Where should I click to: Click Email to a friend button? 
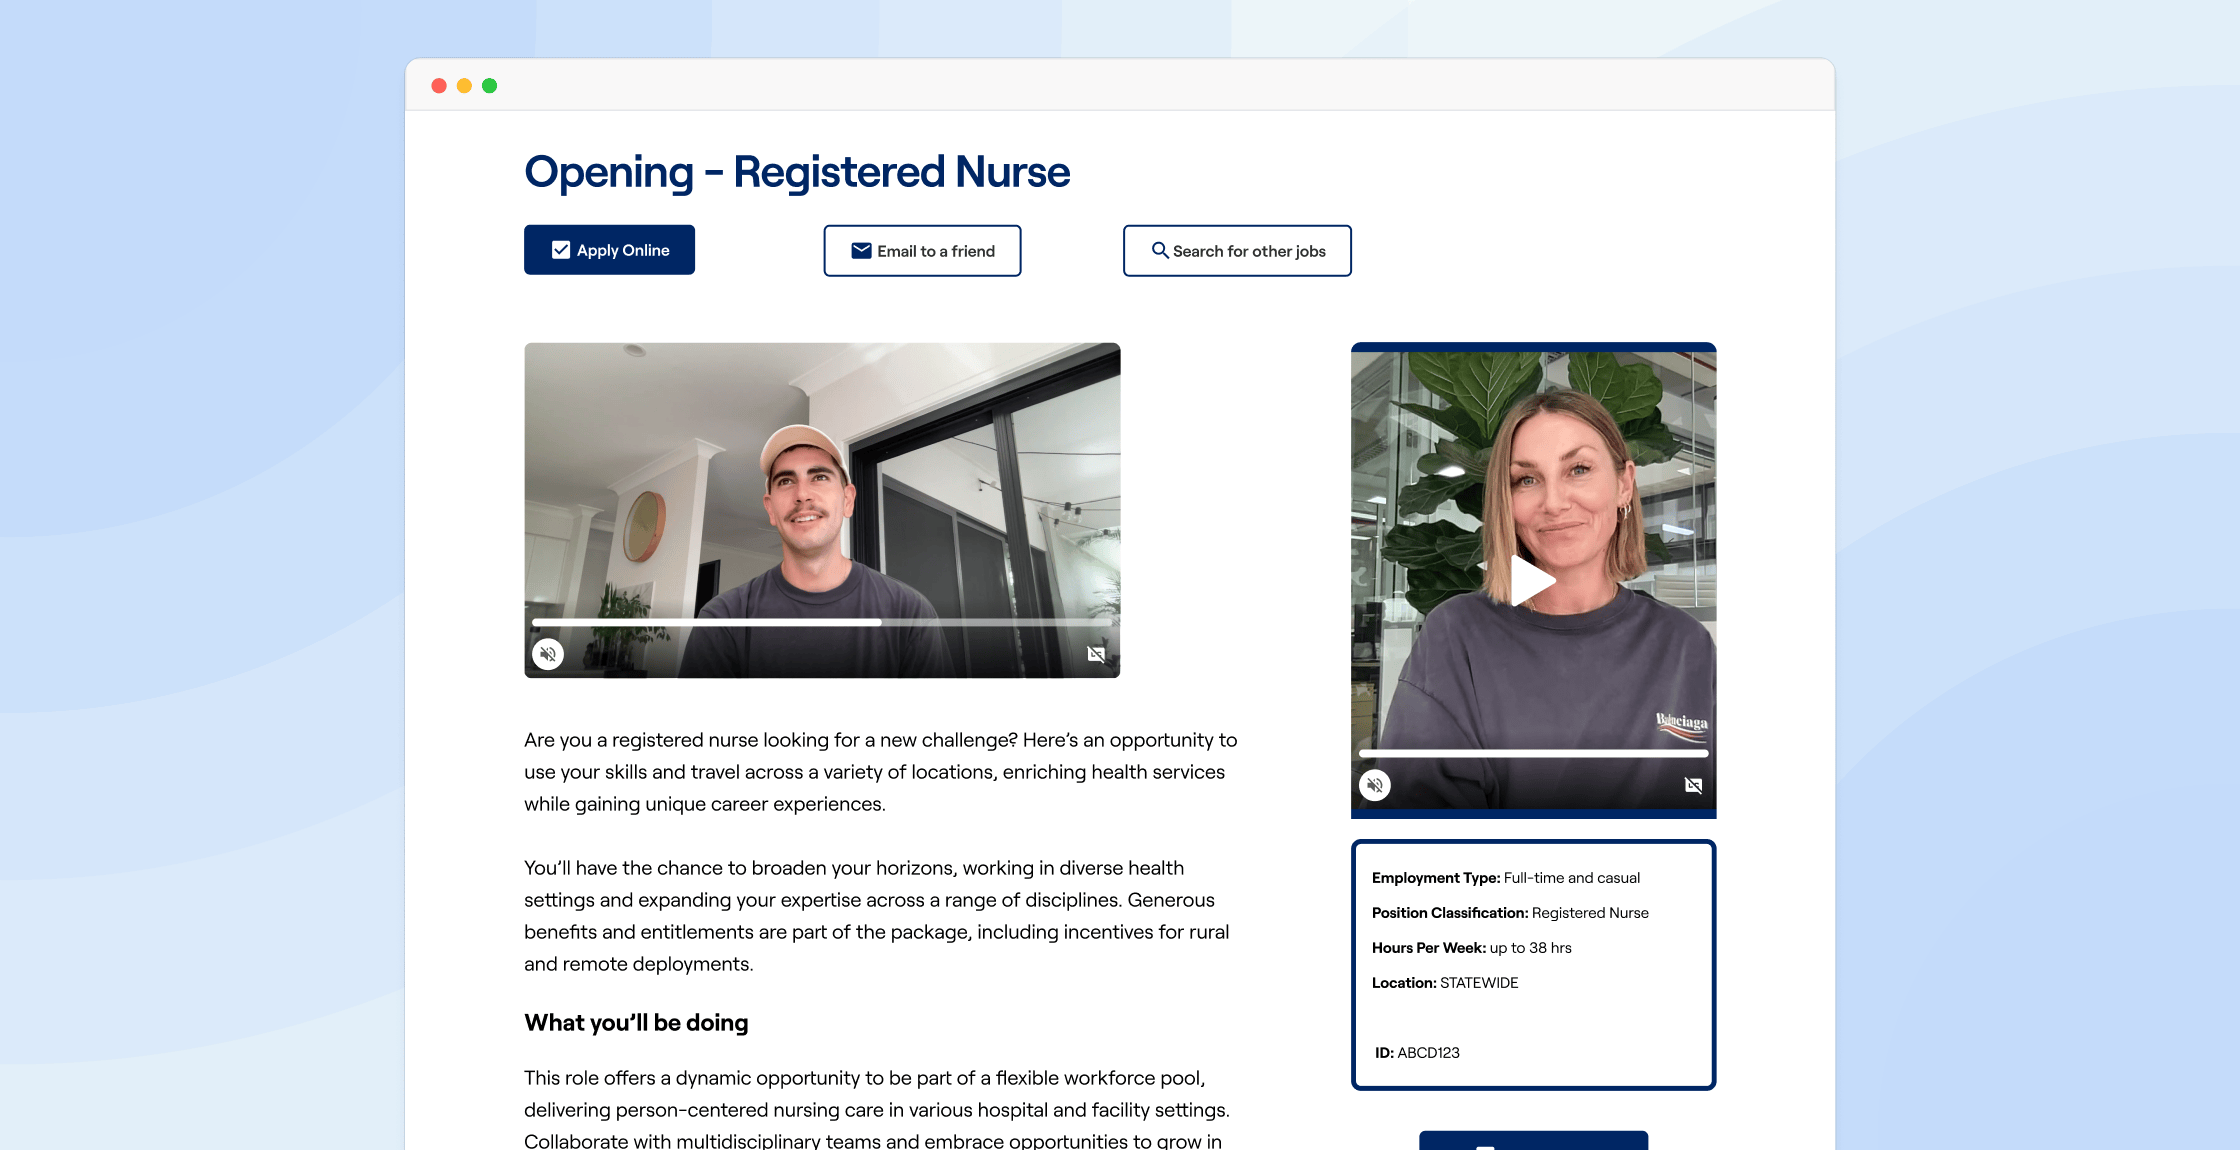click(922, 251)
